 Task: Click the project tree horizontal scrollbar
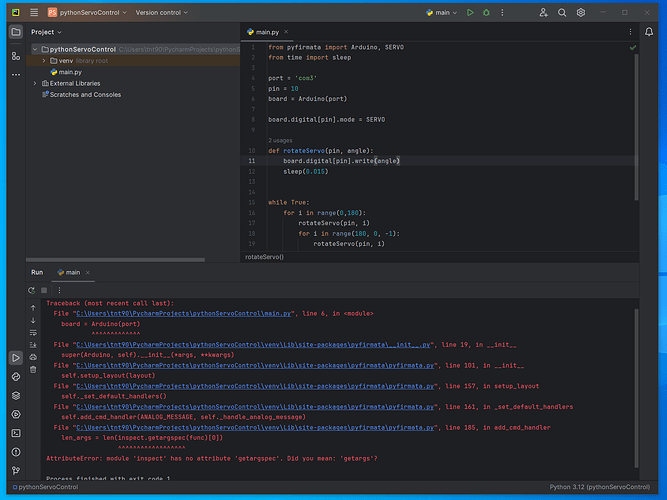115,260
